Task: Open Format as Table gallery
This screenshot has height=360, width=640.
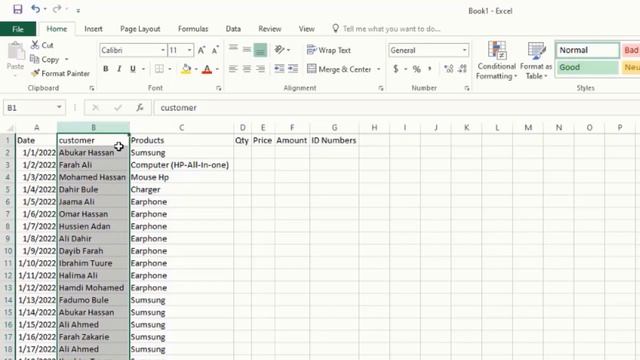Action: 536,60
